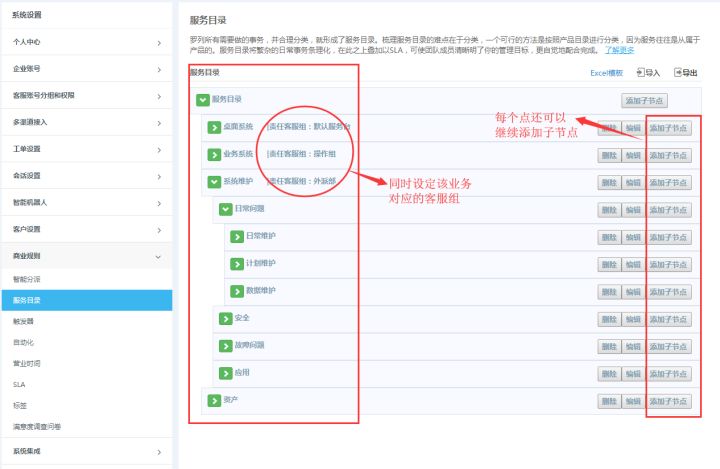Image resolution: width=720 pixels, height=469 pixels.
Task: Open 触发器 in the sidebar menu
Action: 23,321
